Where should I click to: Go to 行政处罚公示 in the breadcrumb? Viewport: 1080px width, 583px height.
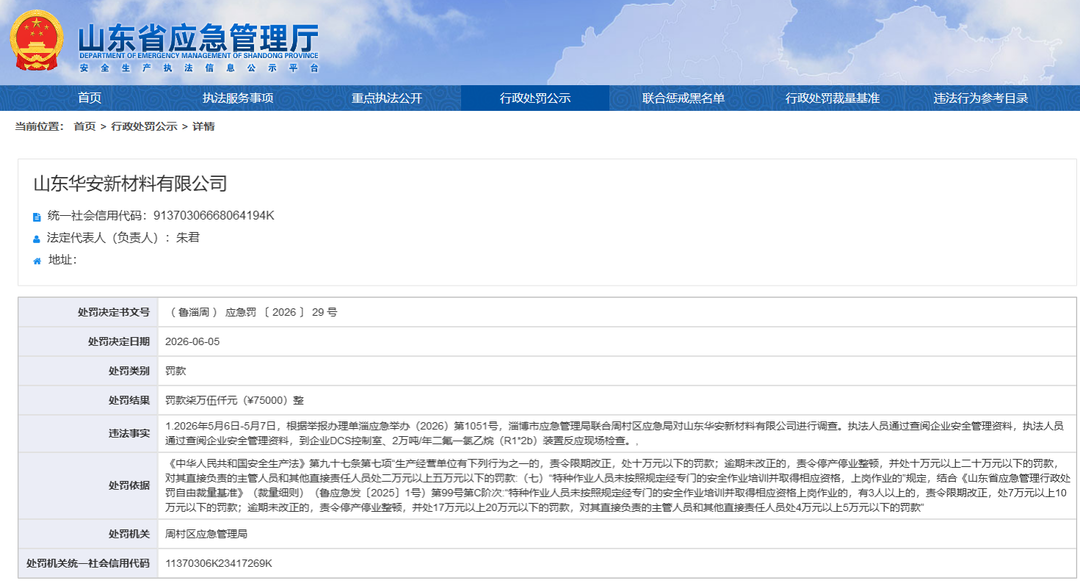(x=144, y=126)
